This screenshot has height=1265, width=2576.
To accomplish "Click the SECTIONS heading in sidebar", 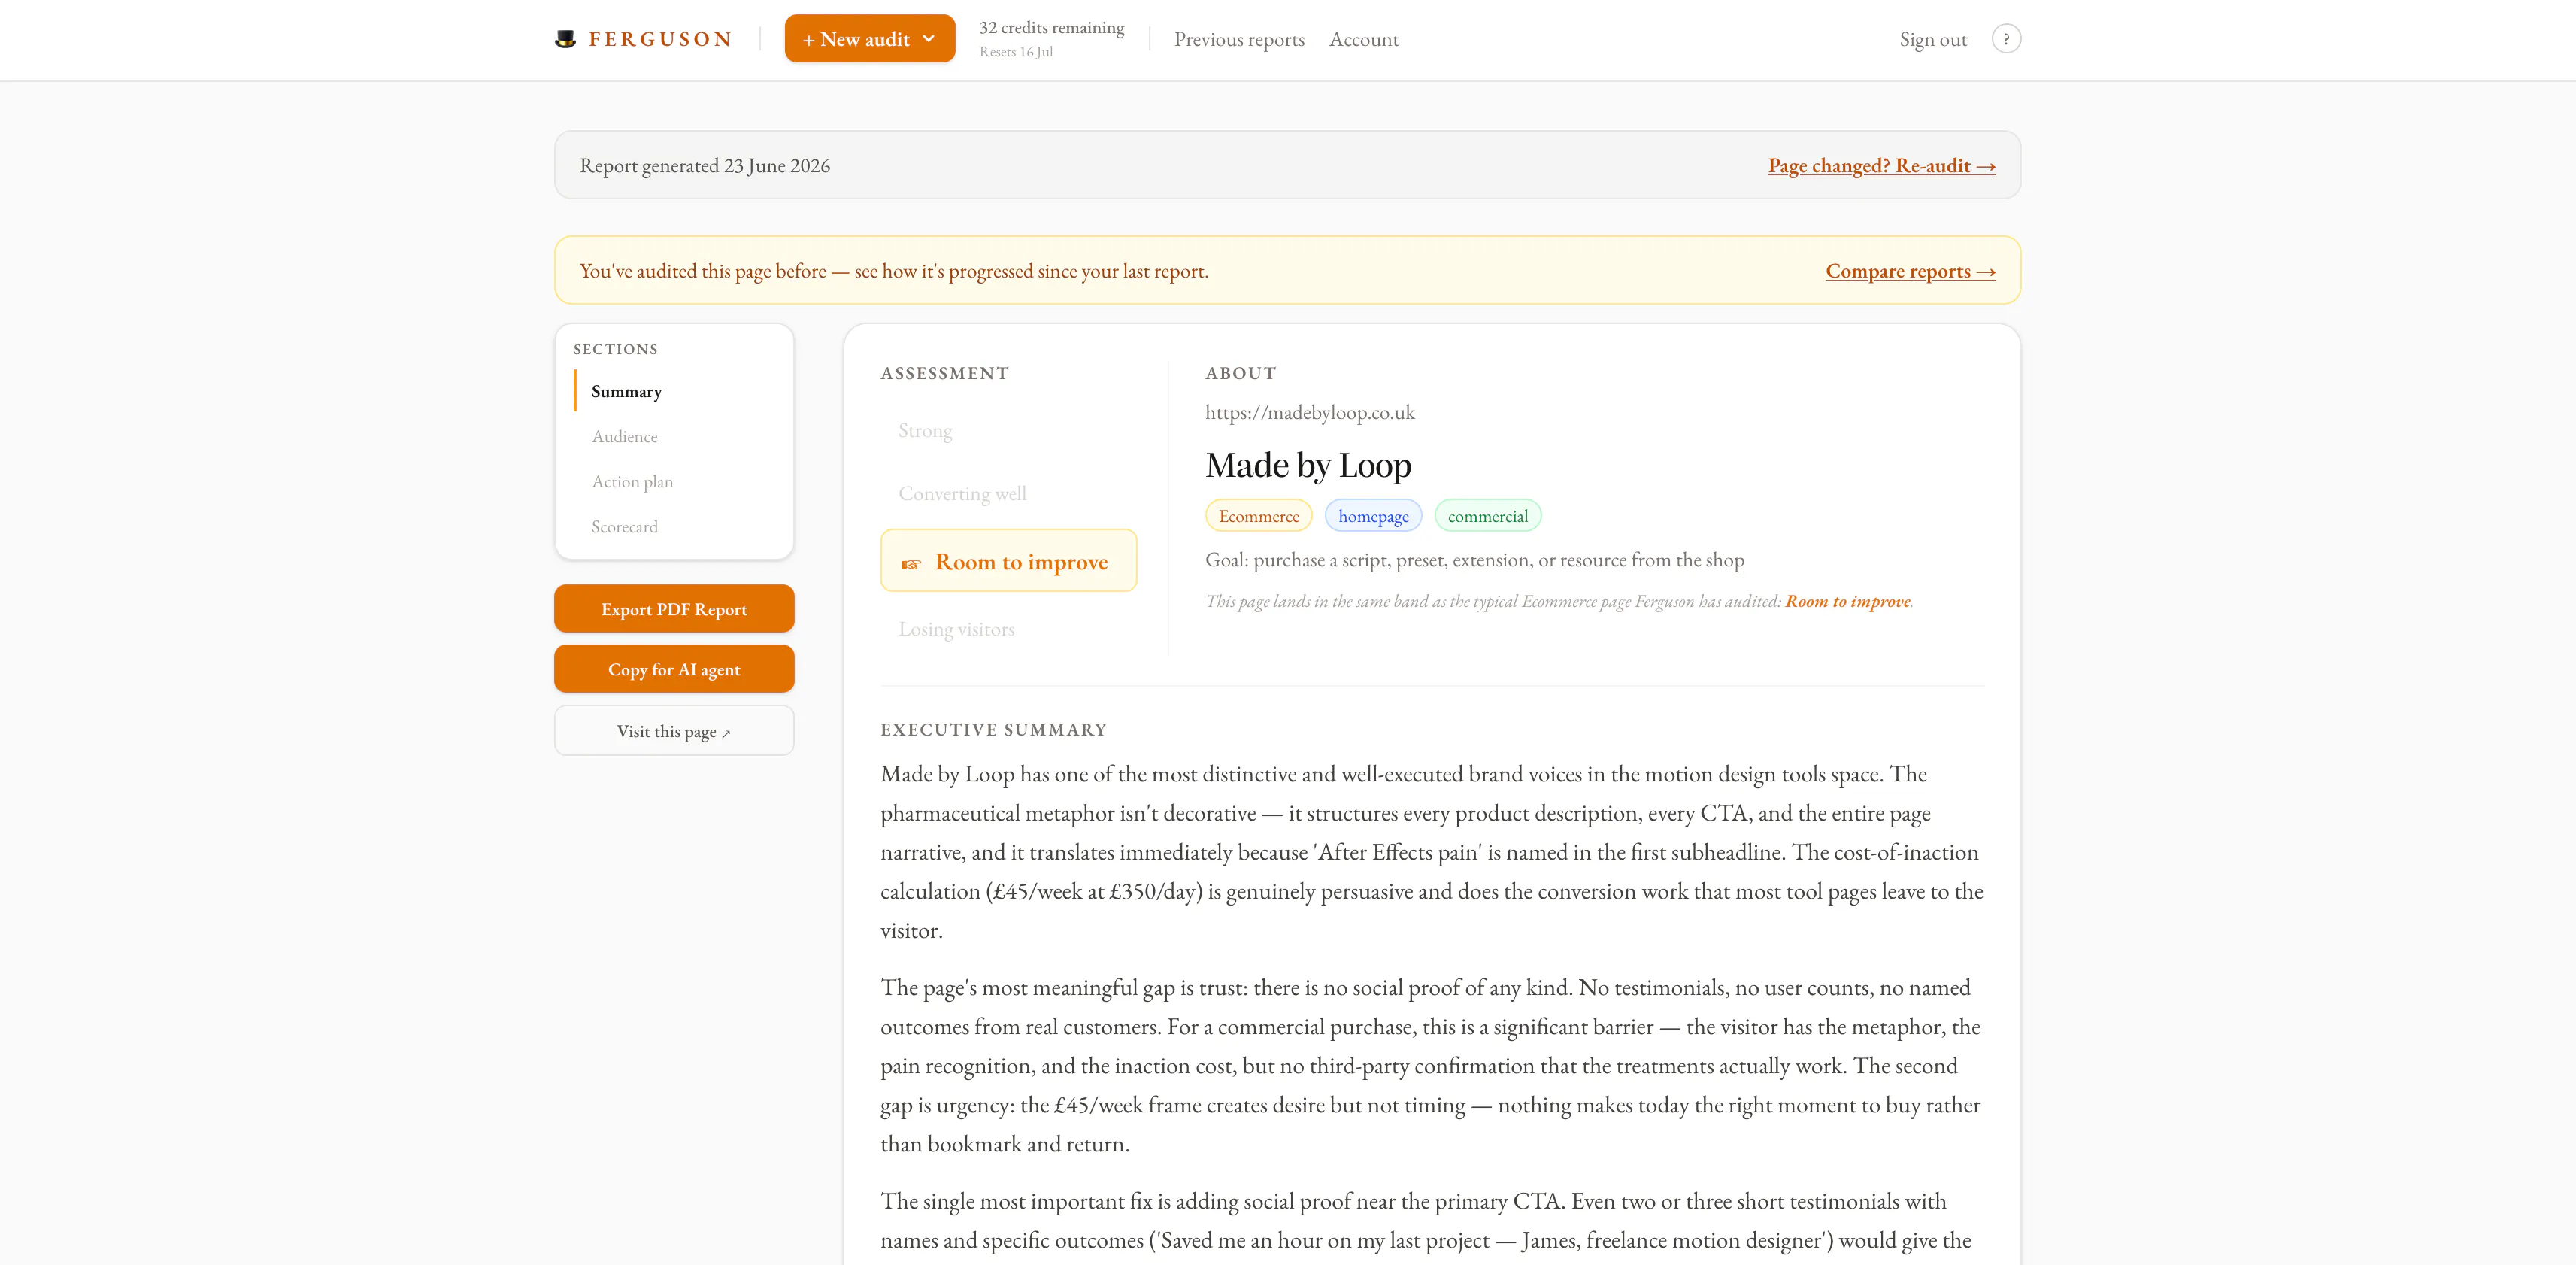I will click(x=615, y=349).
